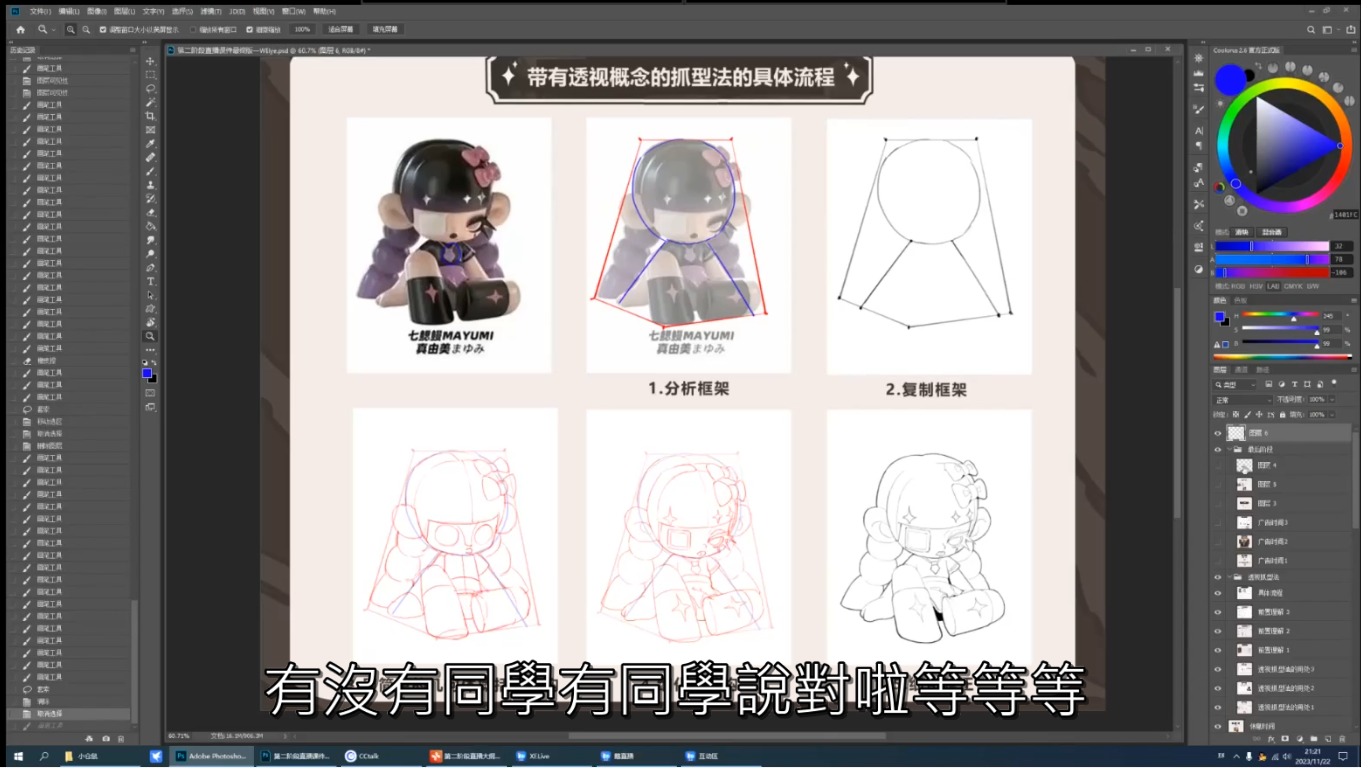Image resolution: width=1361 pixels, height=768 pixels.
Task: Click the 100% zoom button
Action: [302, 29]
